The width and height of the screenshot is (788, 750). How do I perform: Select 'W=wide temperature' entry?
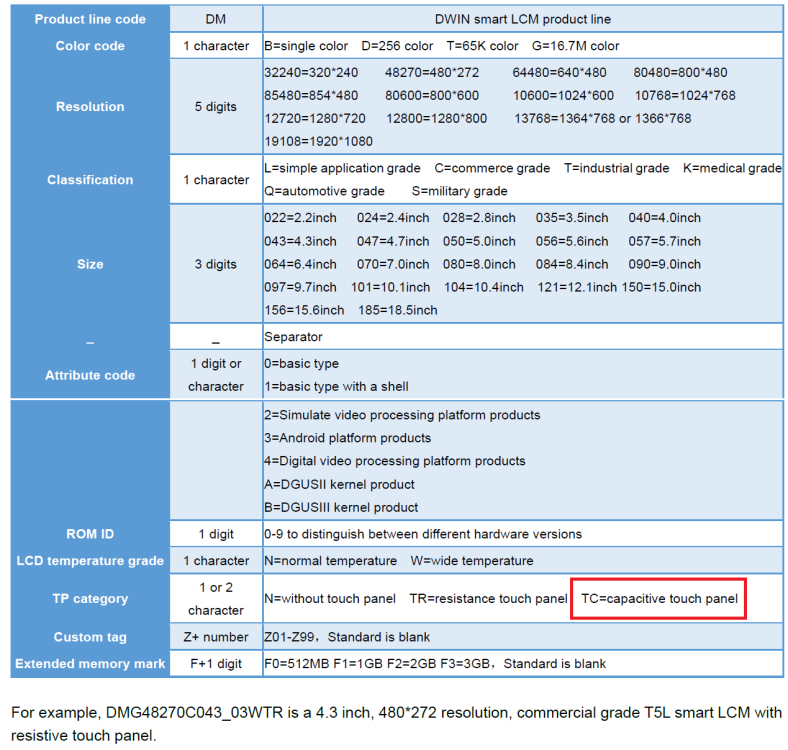[472, 561]
